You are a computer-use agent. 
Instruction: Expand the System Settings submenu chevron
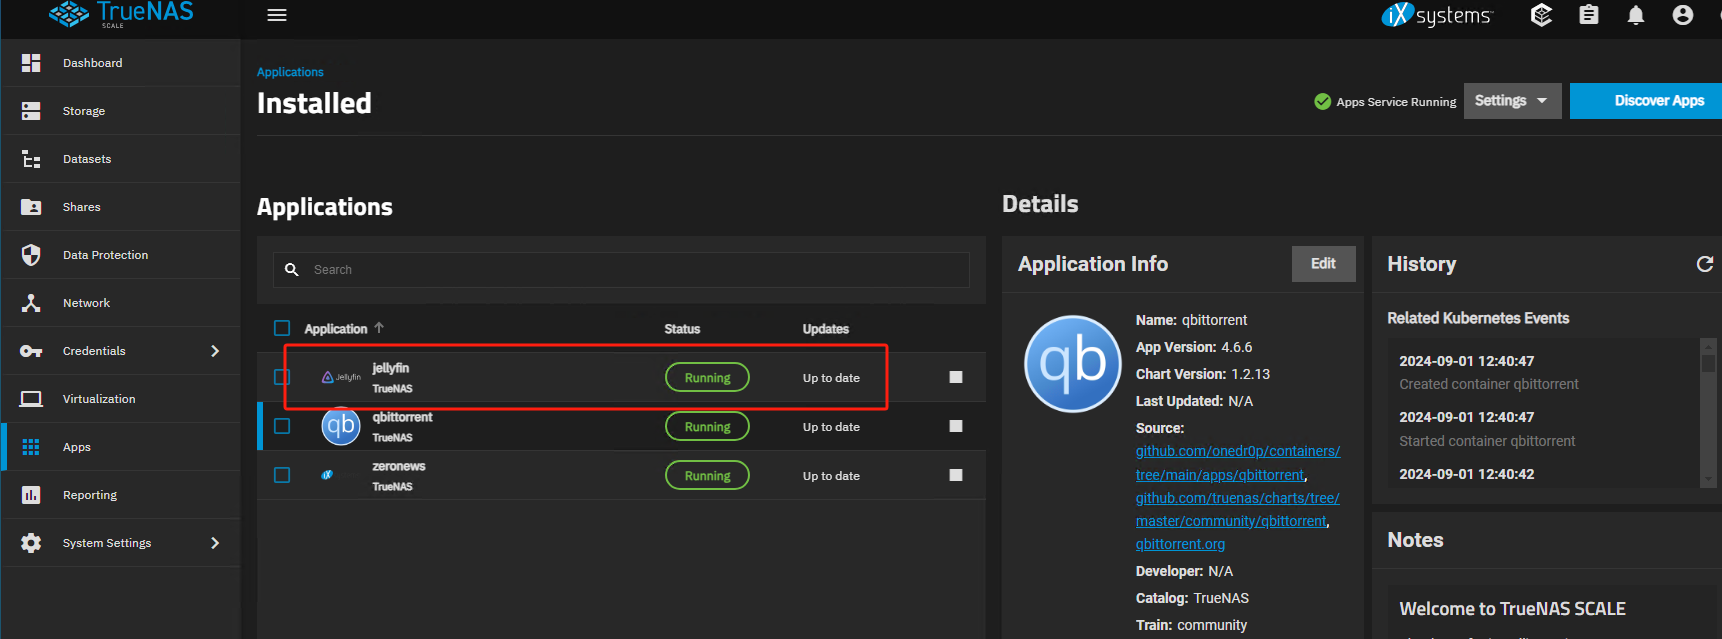(214, 543)
